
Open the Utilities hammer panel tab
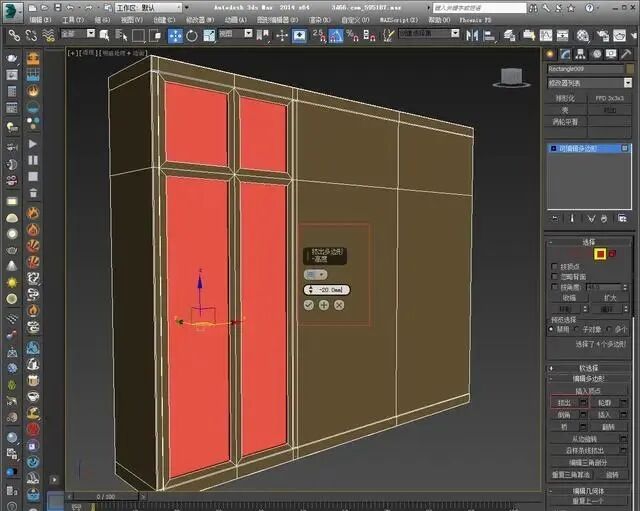tap(626, 54)
